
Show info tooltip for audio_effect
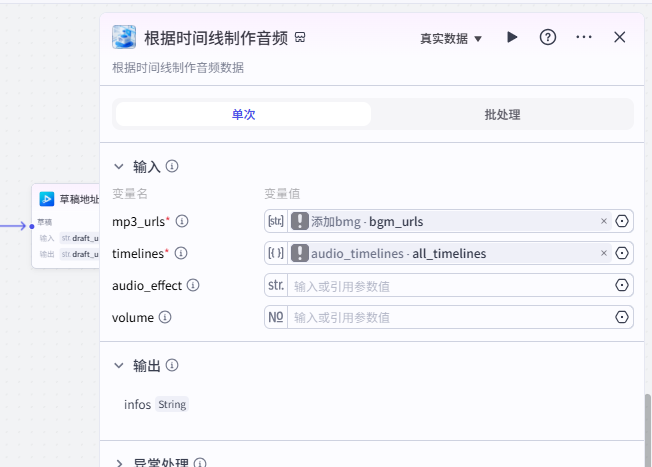[x=193, y=285]
